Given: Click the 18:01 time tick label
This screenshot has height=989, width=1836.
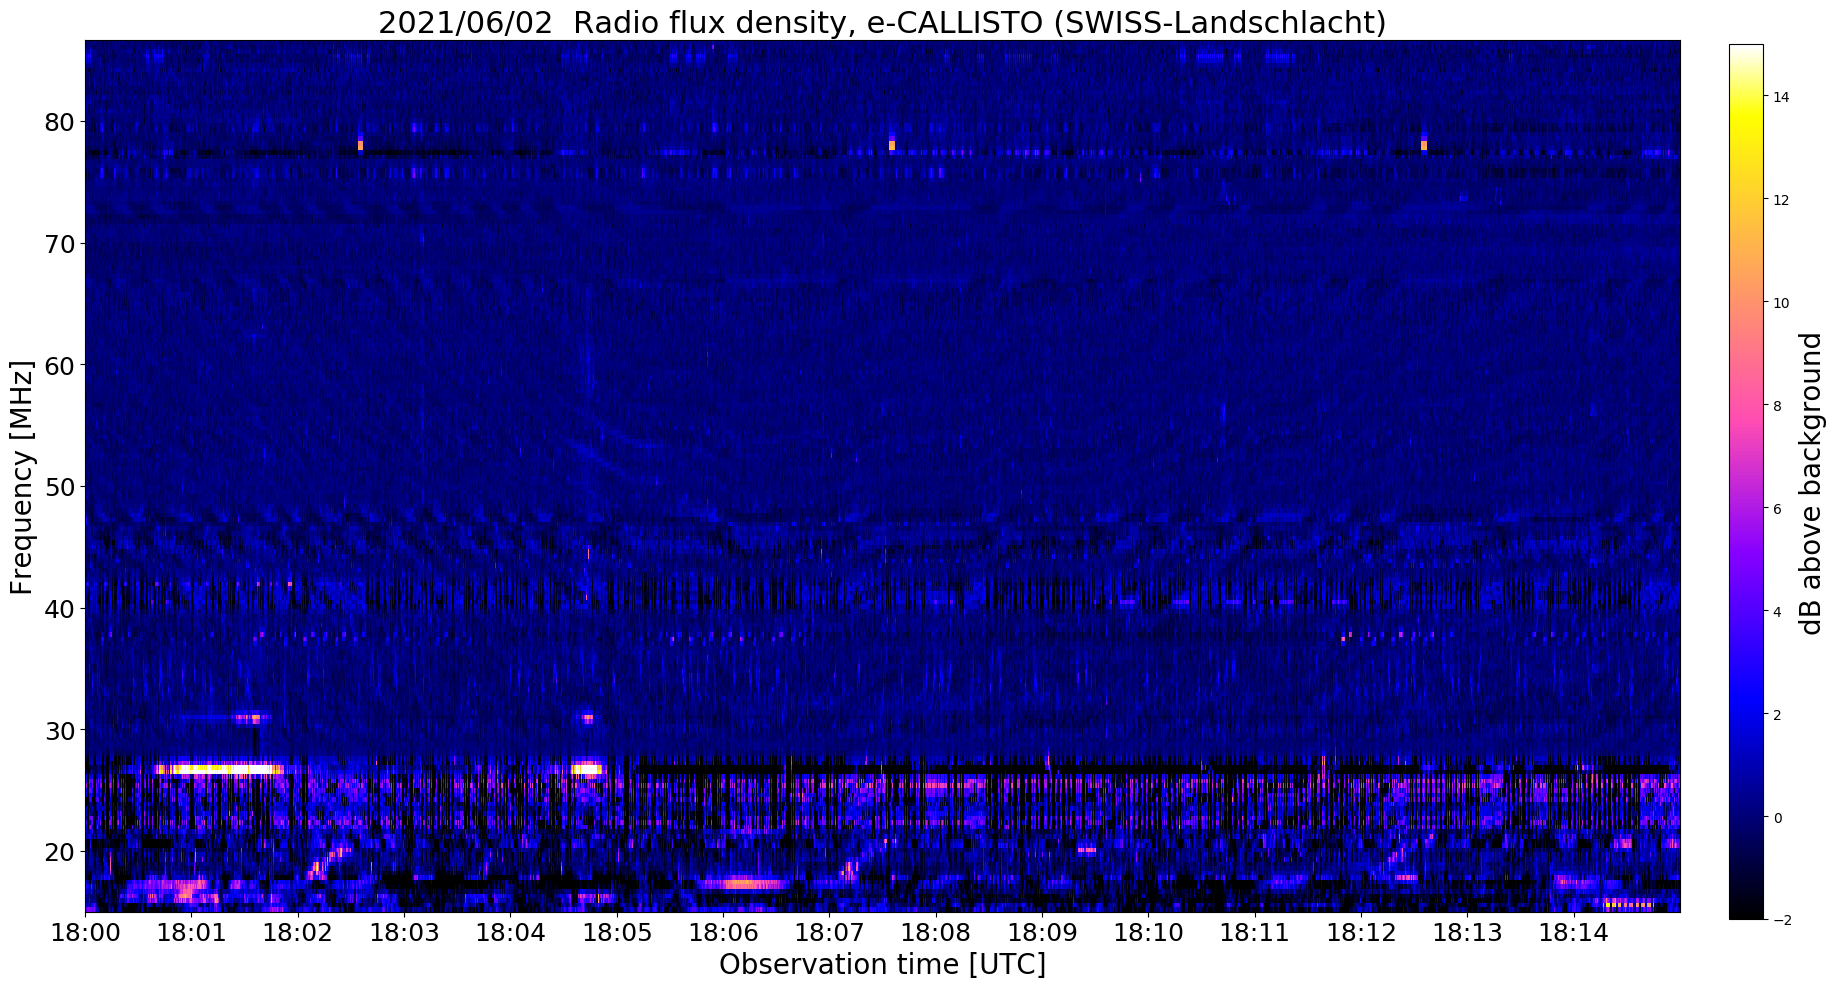Looking at the screenshot, I should (x=191, y=933).
